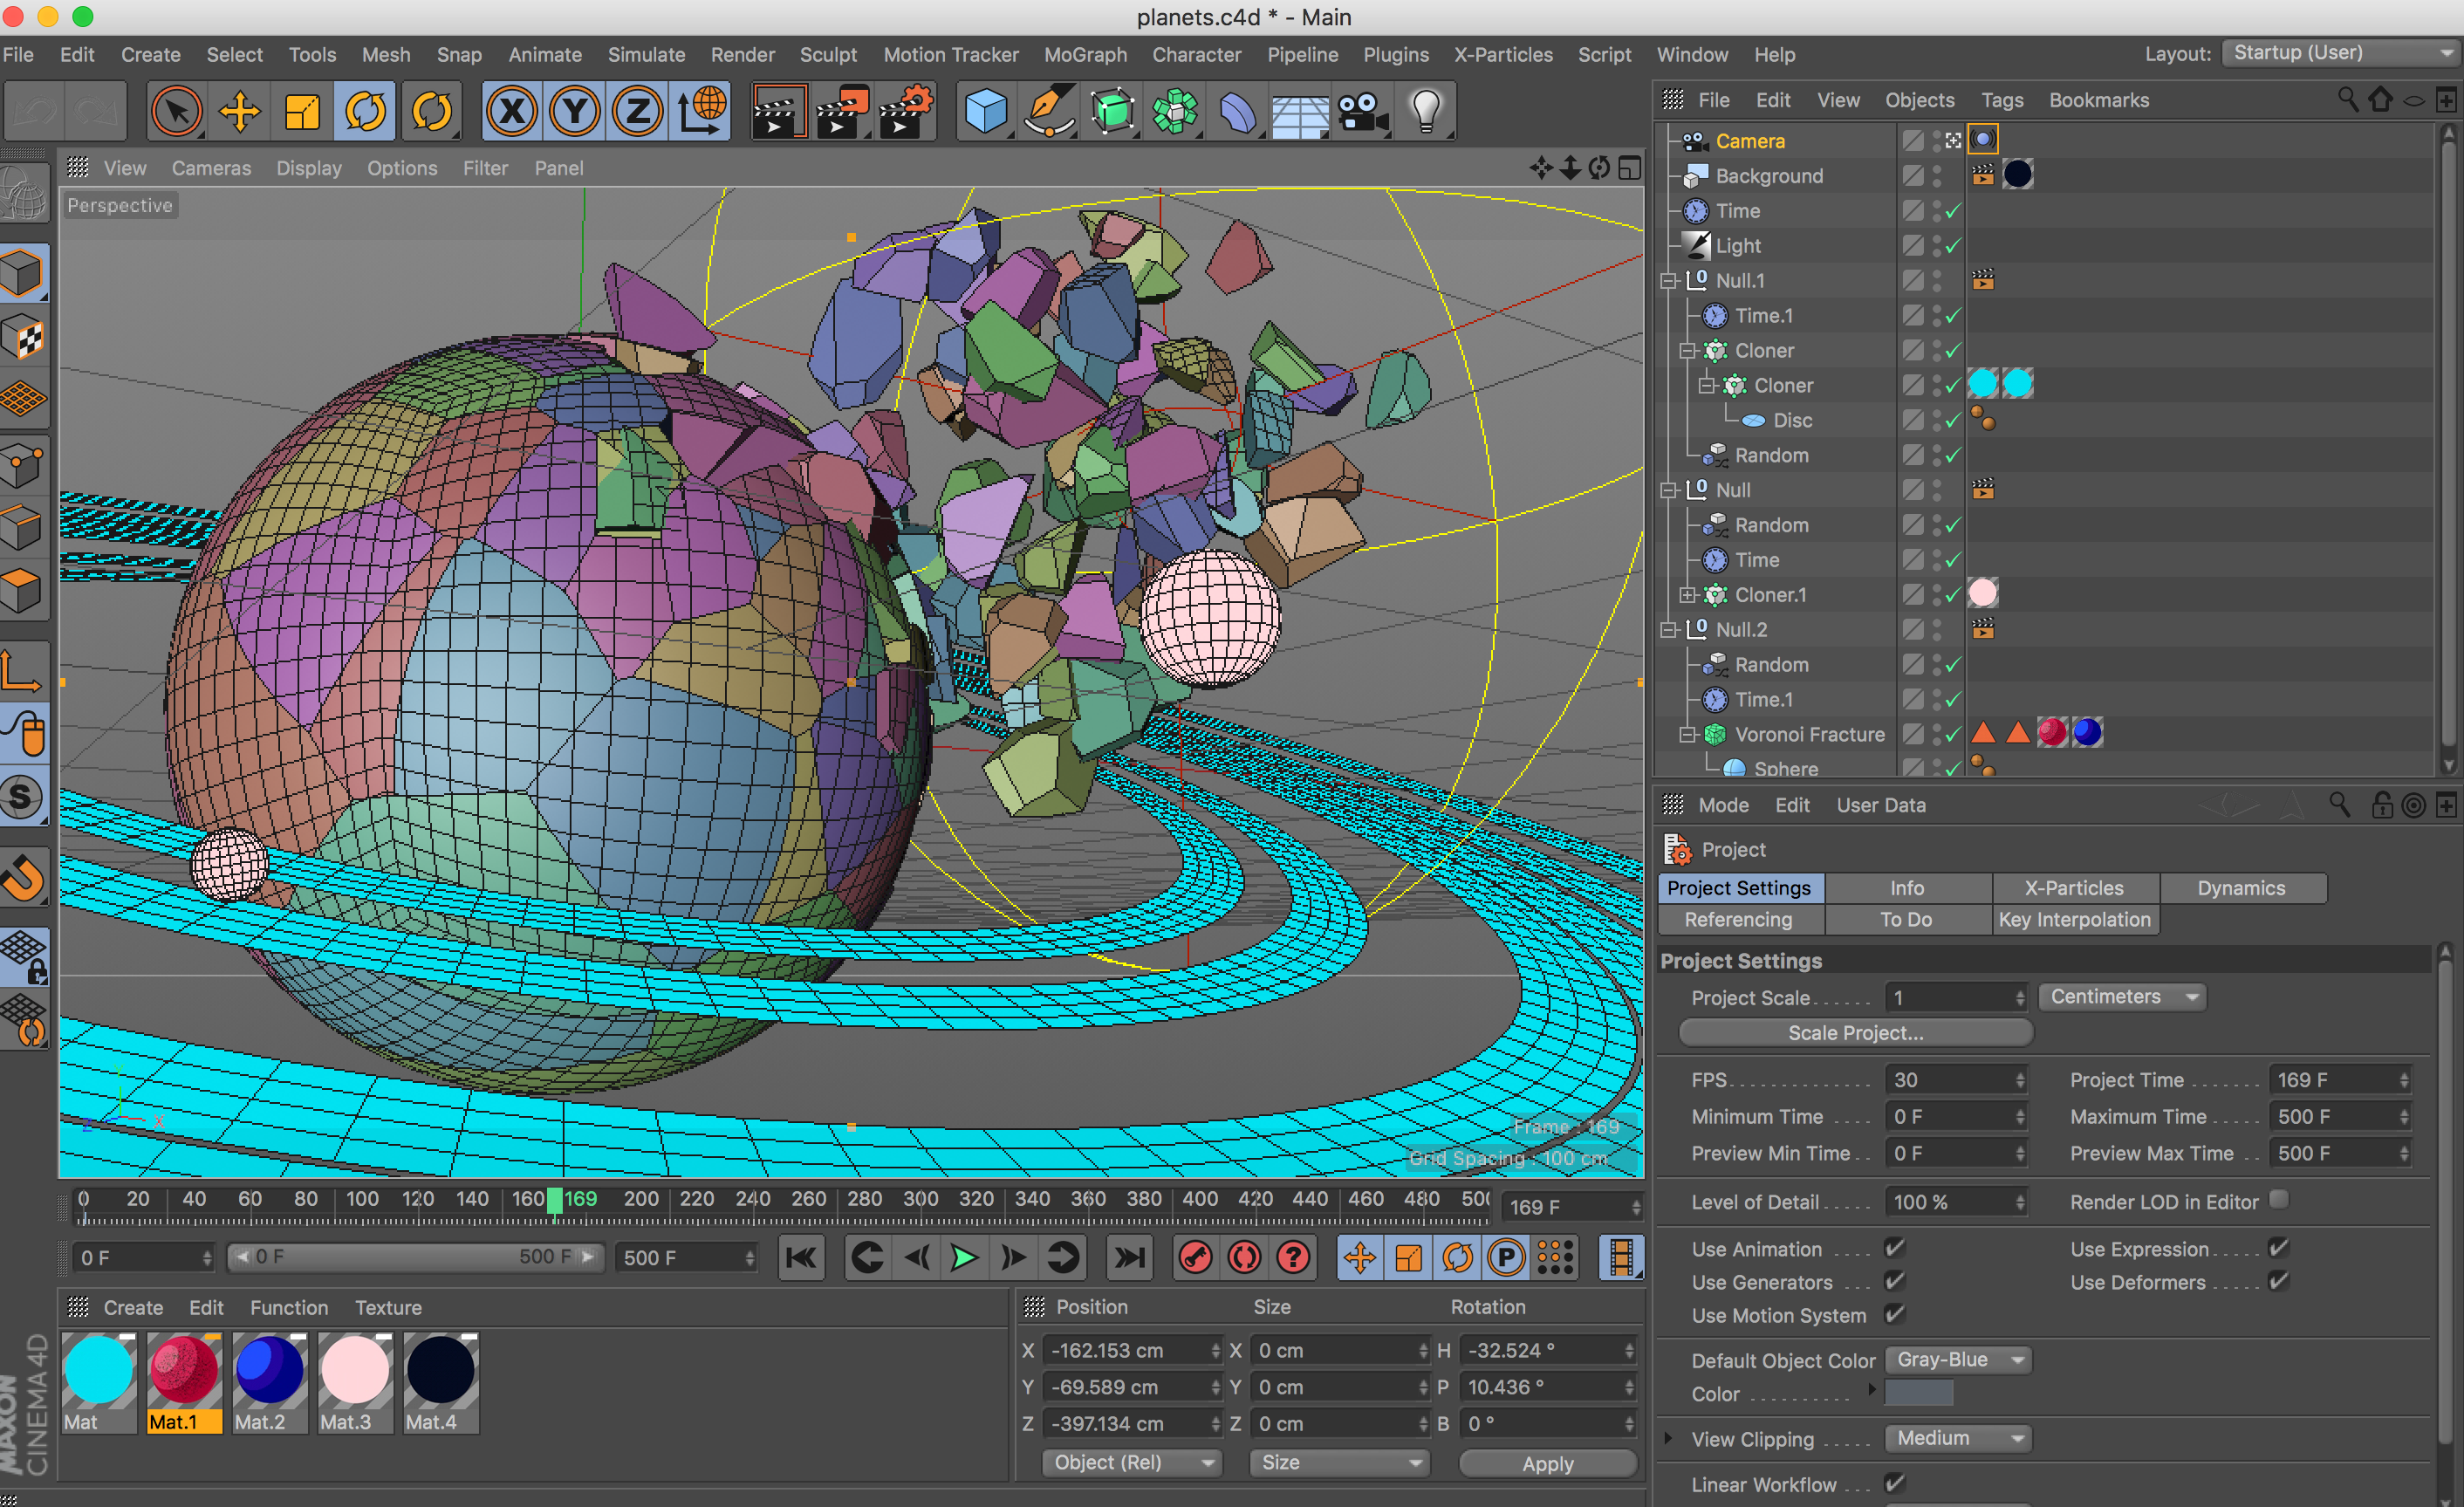The width and height of the screenshot is (2464, 1507).
Task: Switch to the Dynamics tab
Action: pos(2241,888)
